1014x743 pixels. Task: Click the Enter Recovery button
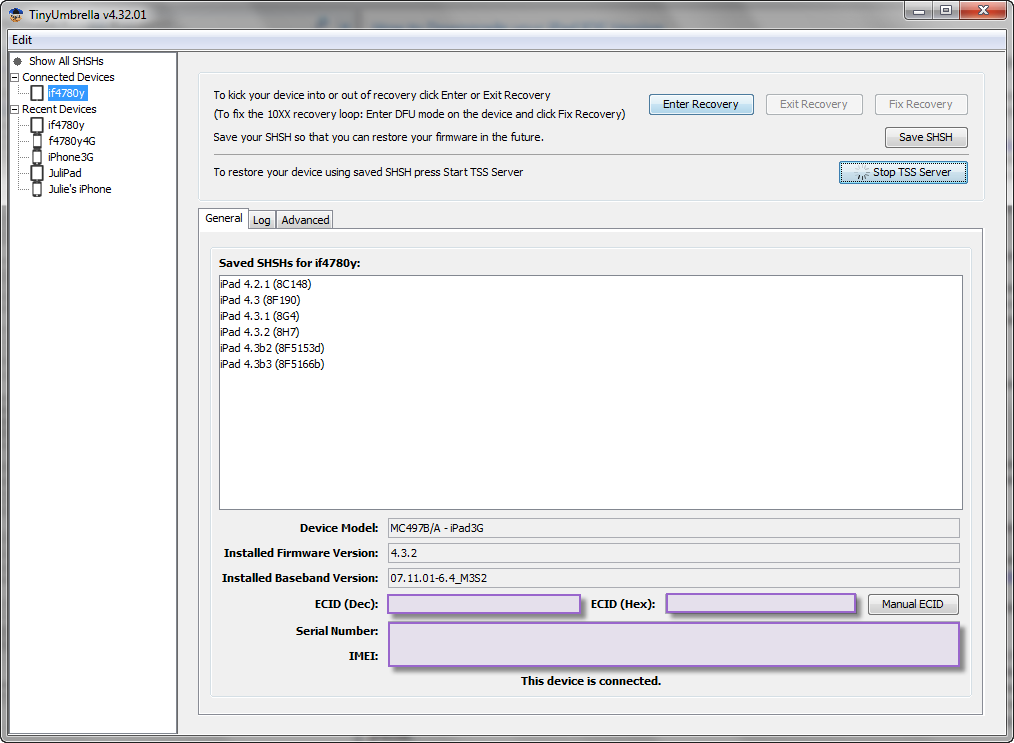[x=701, y=104]
